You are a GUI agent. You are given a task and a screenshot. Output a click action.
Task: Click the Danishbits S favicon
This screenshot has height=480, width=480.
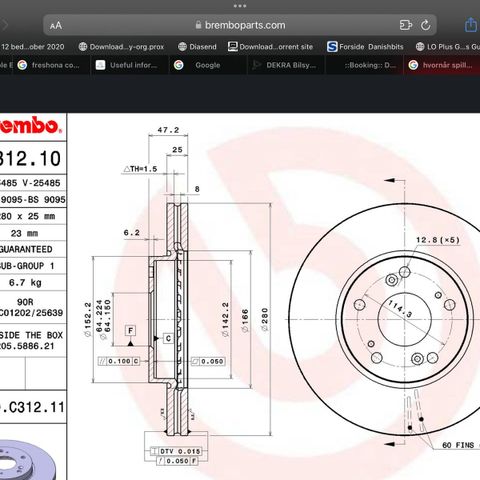[x=332, y=47]
